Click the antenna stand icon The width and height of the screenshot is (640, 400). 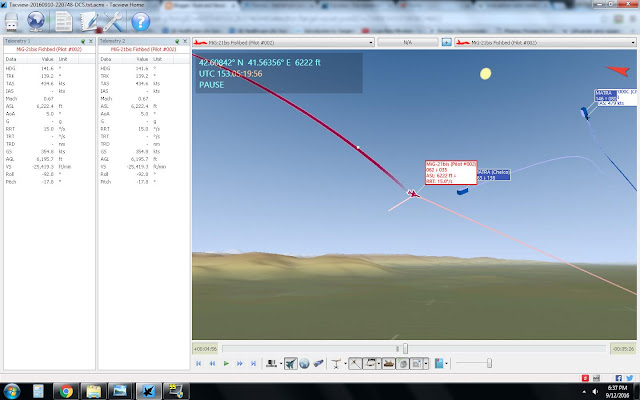point(336,363)
